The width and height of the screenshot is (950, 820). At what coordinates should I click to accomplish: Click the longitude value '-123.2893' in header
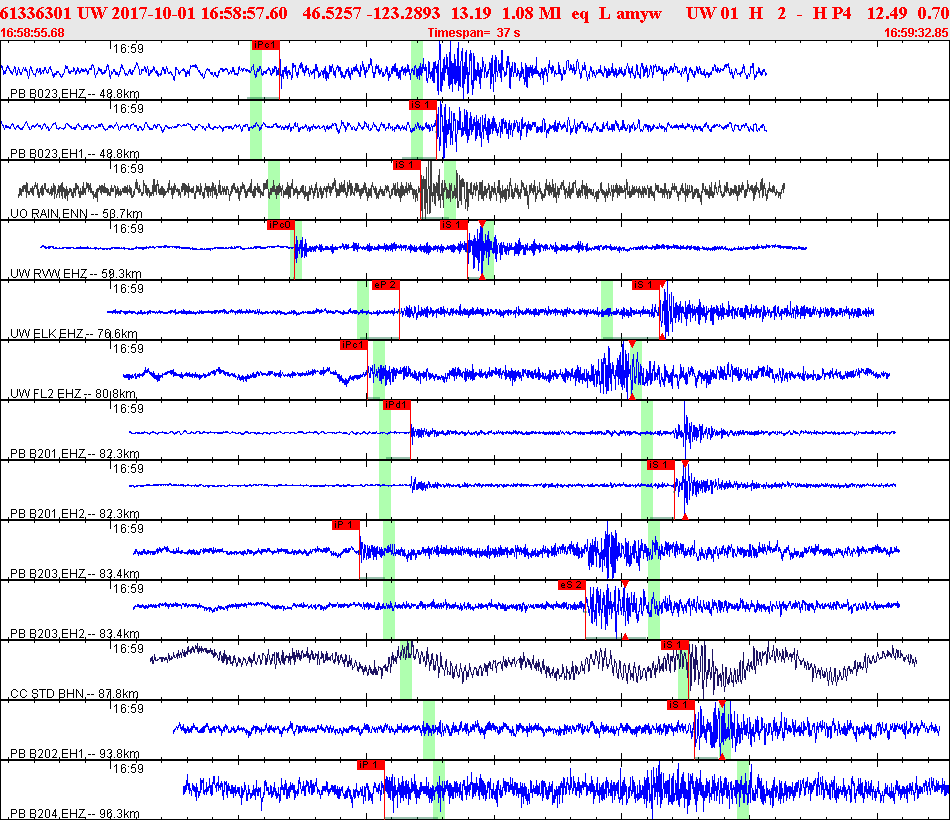pyautogui.click(x=404, y=13)
